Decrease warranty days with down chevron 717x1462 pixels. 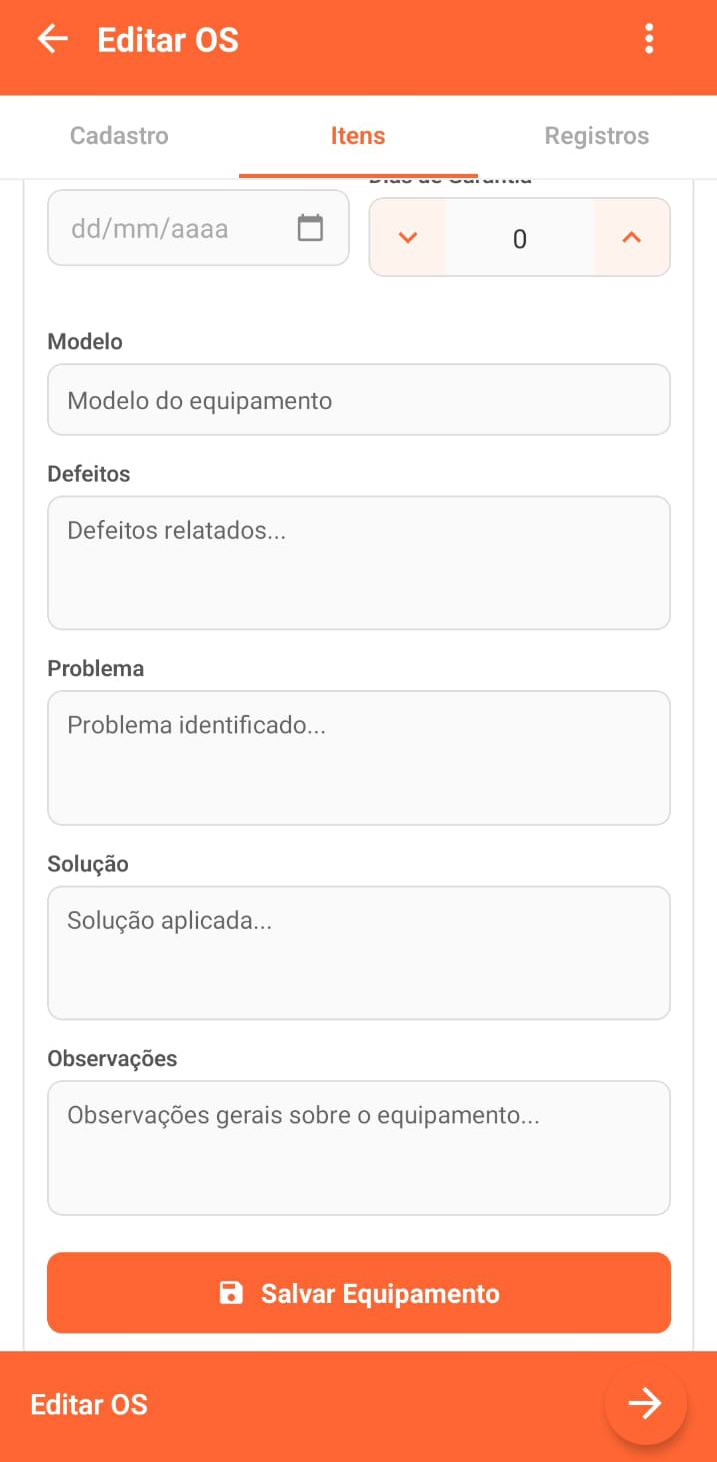click(407, 238)
